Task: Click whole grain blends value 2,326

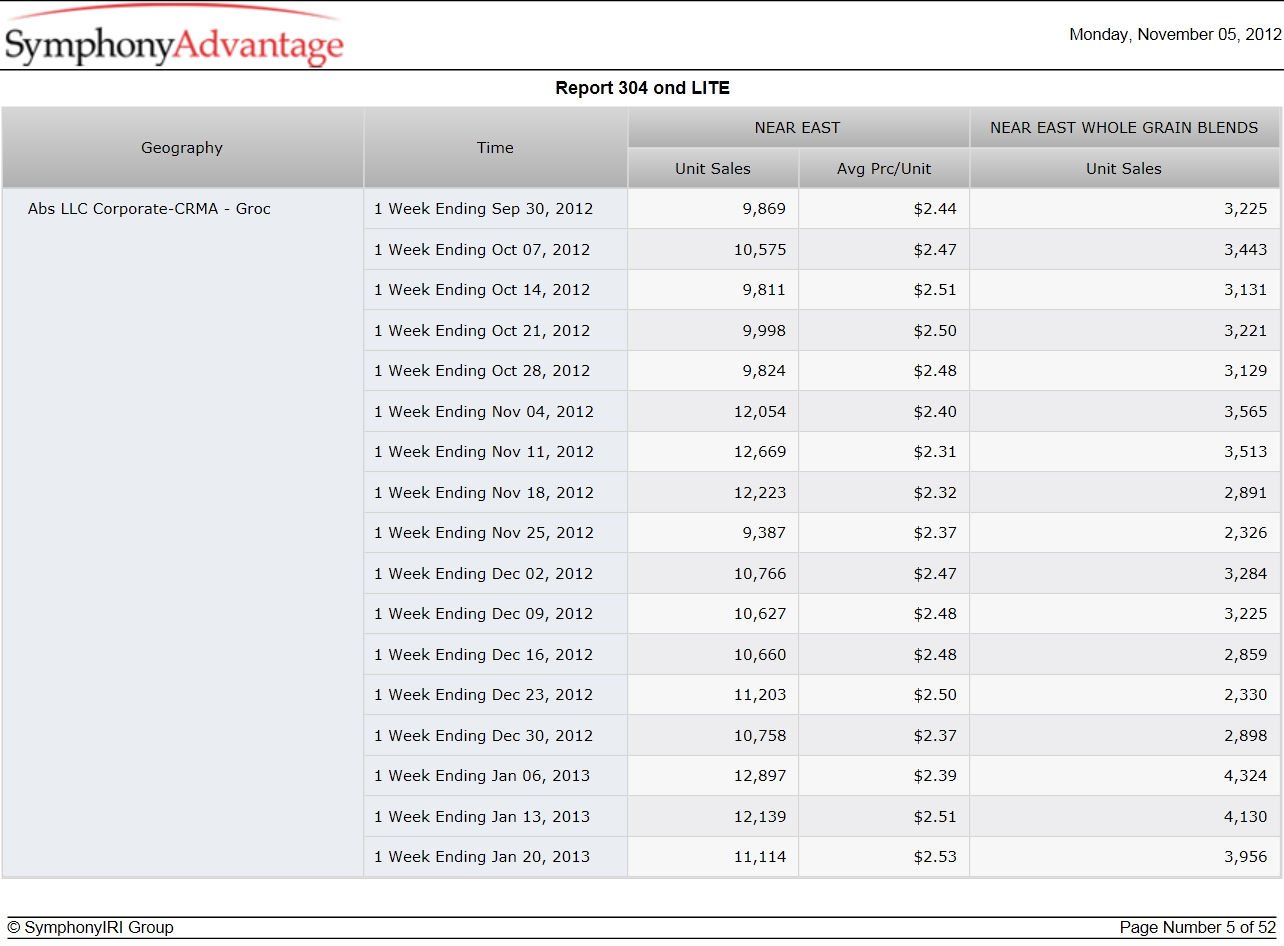Action: pyautogui.click(x=1246, y=533)
